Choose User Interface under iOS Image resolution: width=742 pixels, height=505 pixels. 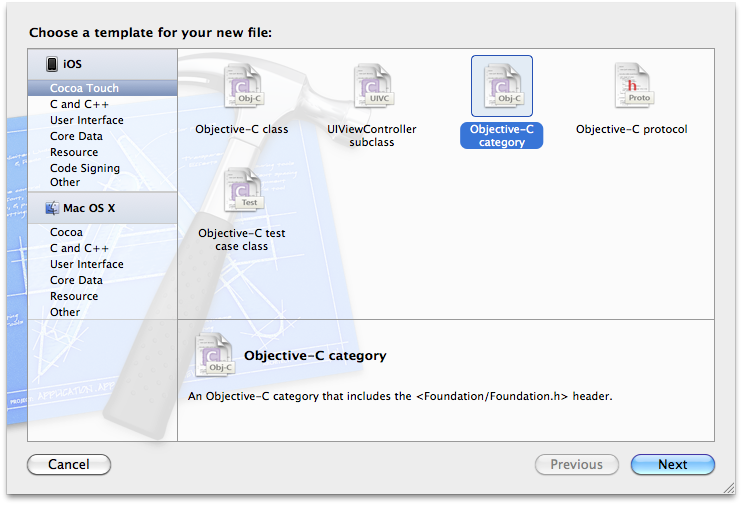coord(103,120)
